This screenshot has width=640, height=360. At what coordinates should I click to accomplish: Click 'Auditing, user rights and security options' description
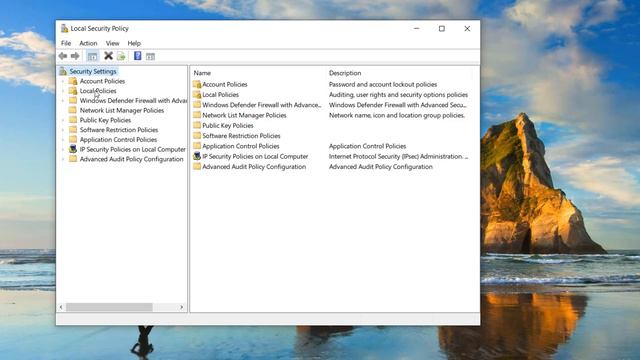[398, 95]
